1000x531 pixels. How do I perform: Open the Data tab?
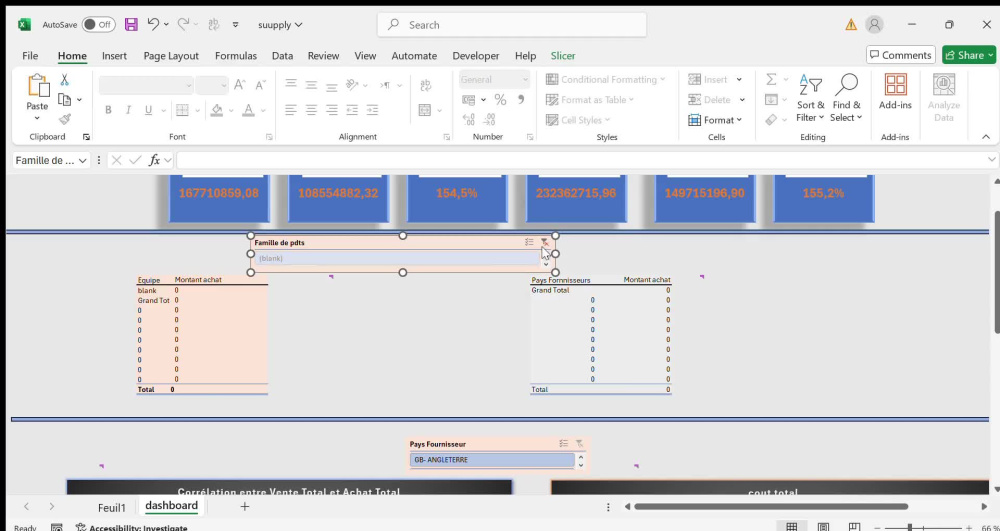283,55
